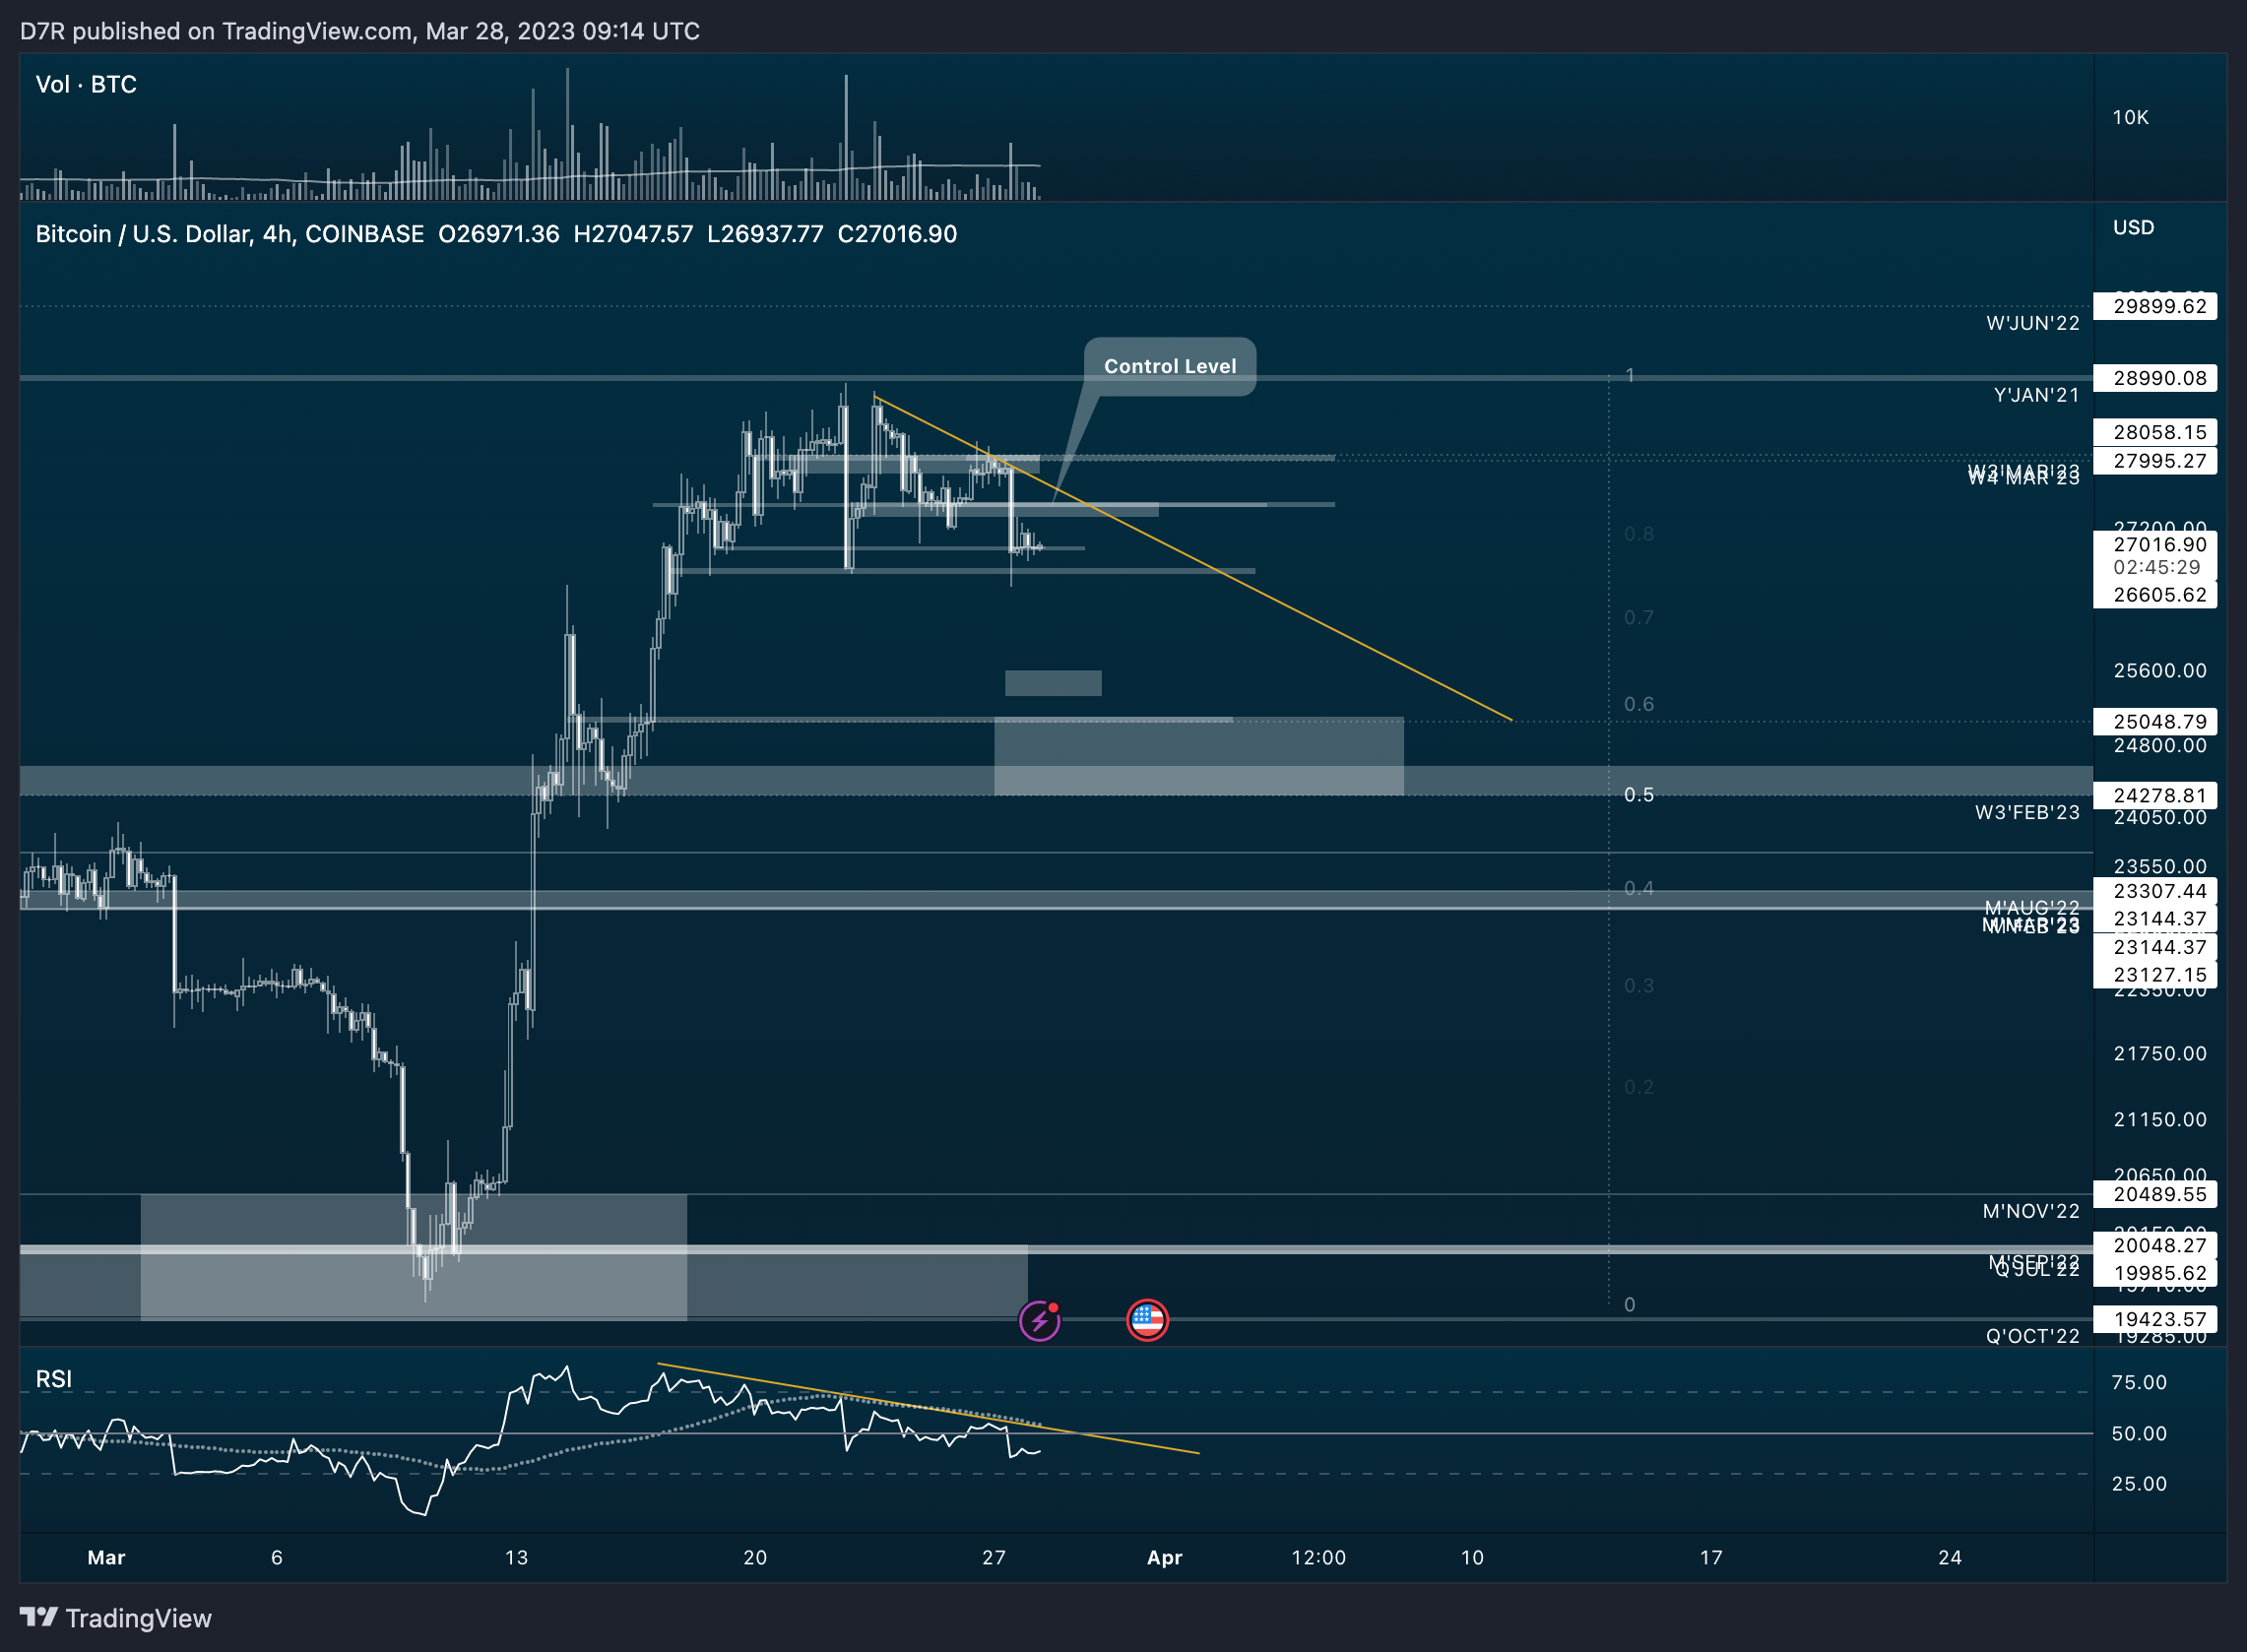Click the 0.2 Fibonacci level label
2247x1652 pixels.
(1638, 1087)
